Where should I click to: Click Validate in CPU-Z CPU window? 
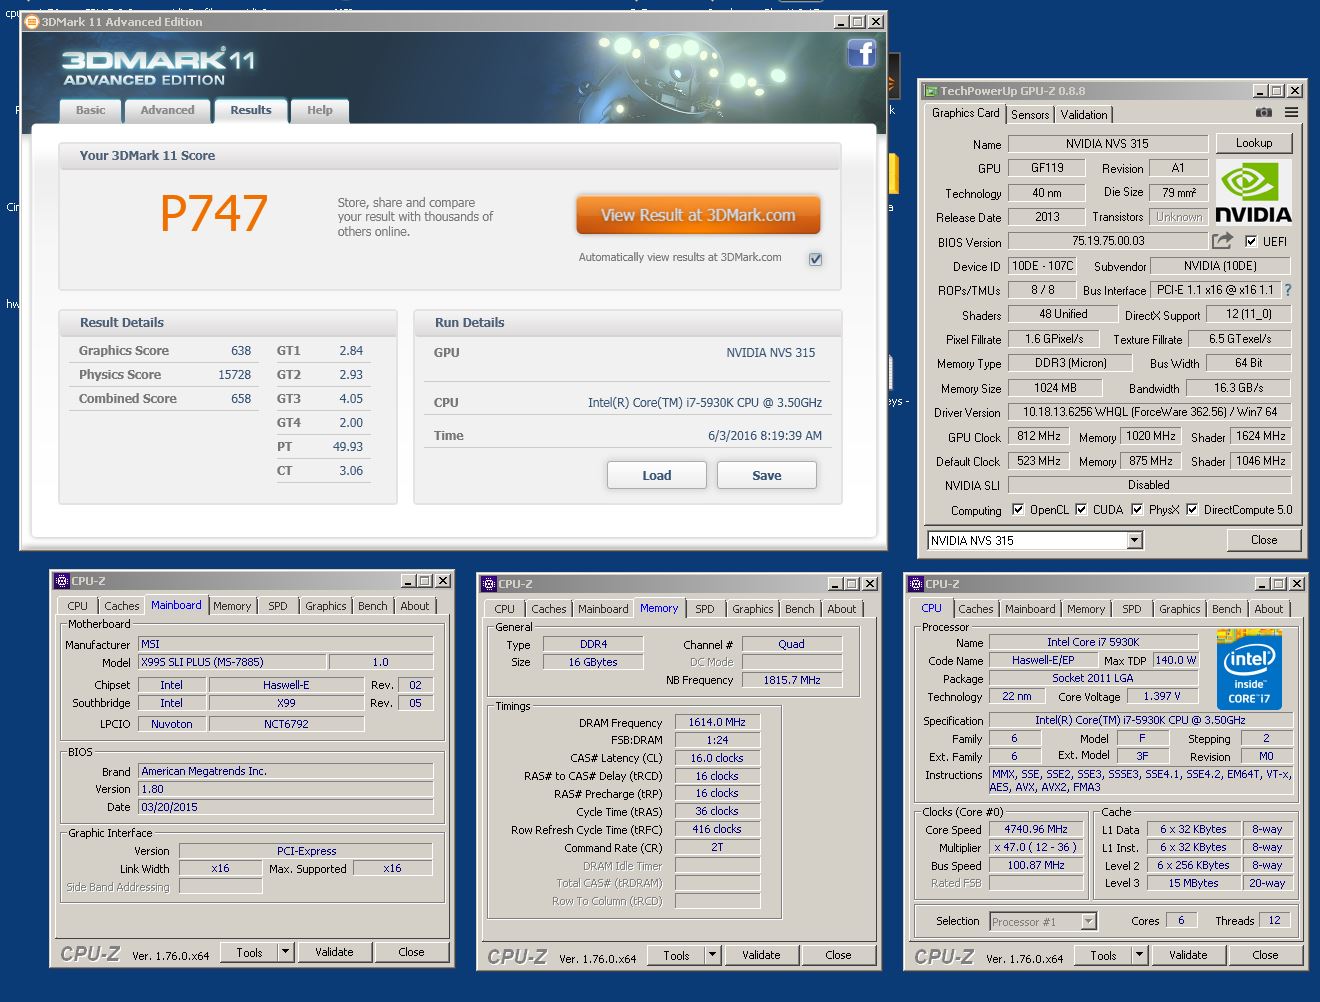click(1188, 955)
